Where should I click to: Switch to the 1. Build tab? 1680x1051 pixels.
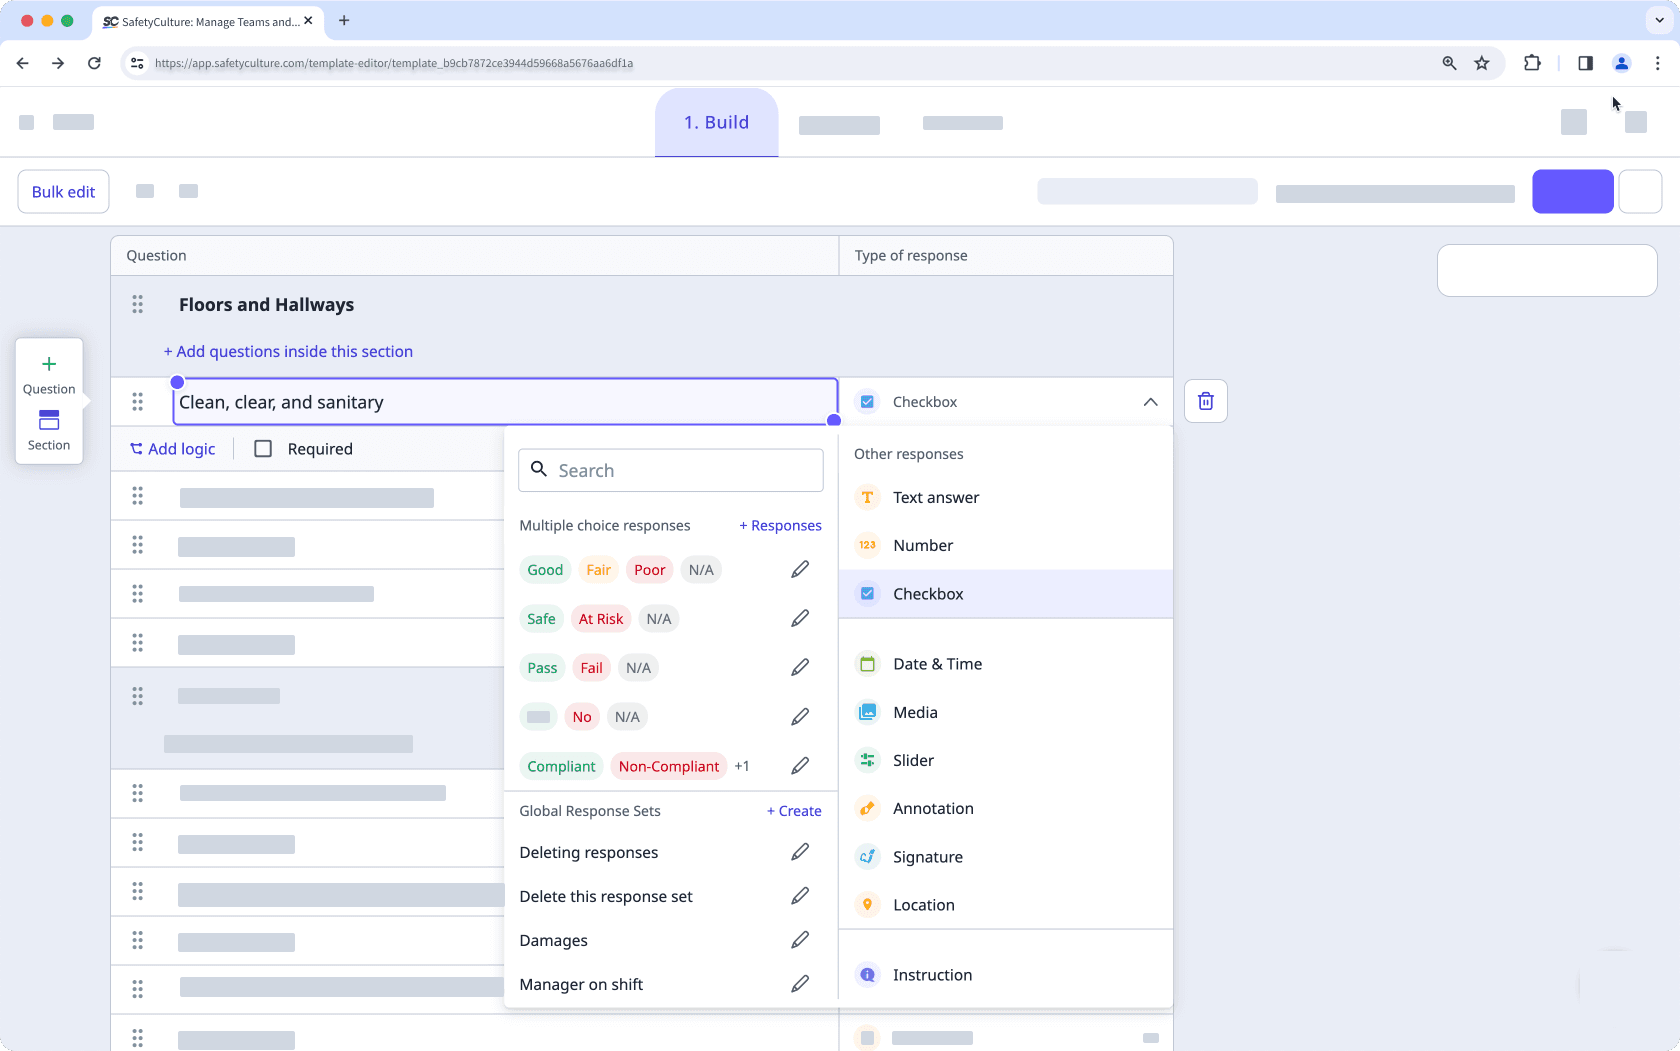point(716,122)
